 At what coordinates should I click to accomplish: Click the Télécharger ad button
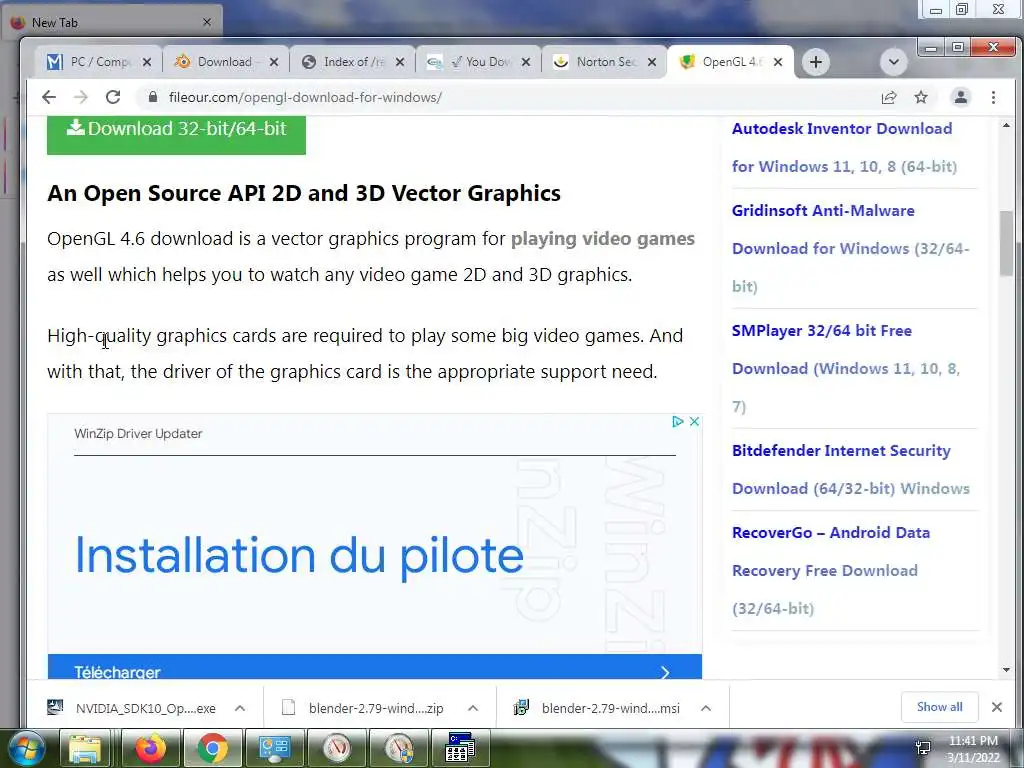[375, 667]
